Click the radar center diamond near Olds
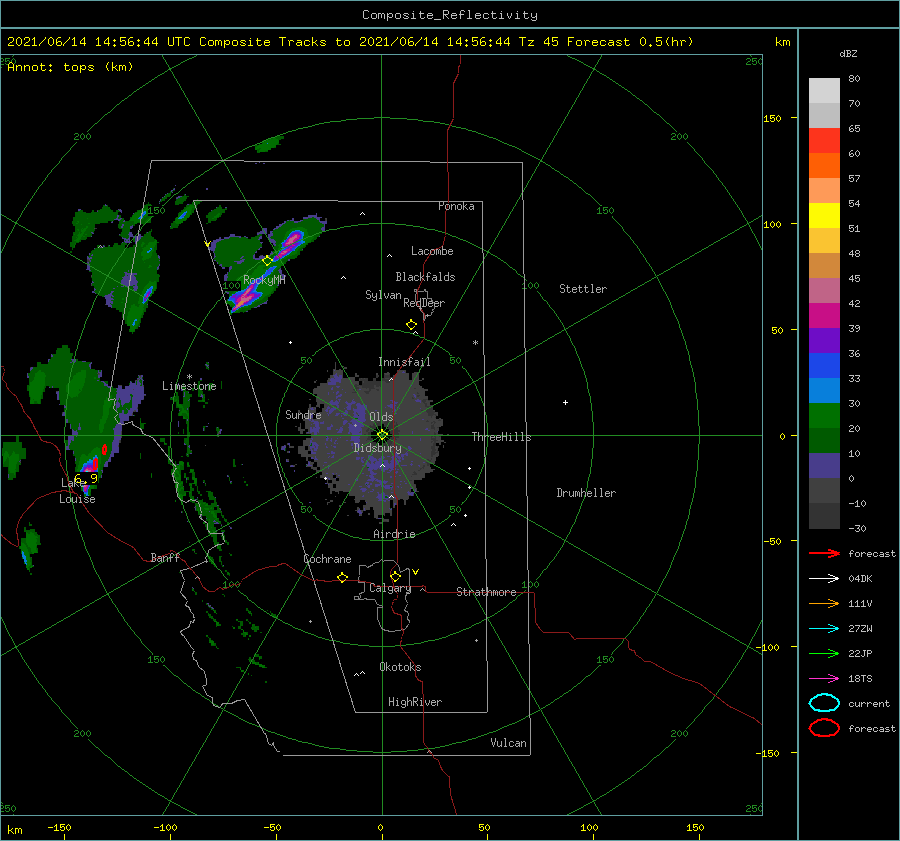Image resolution: width=900 pixels, height=841 pixels. coord(382,435)
